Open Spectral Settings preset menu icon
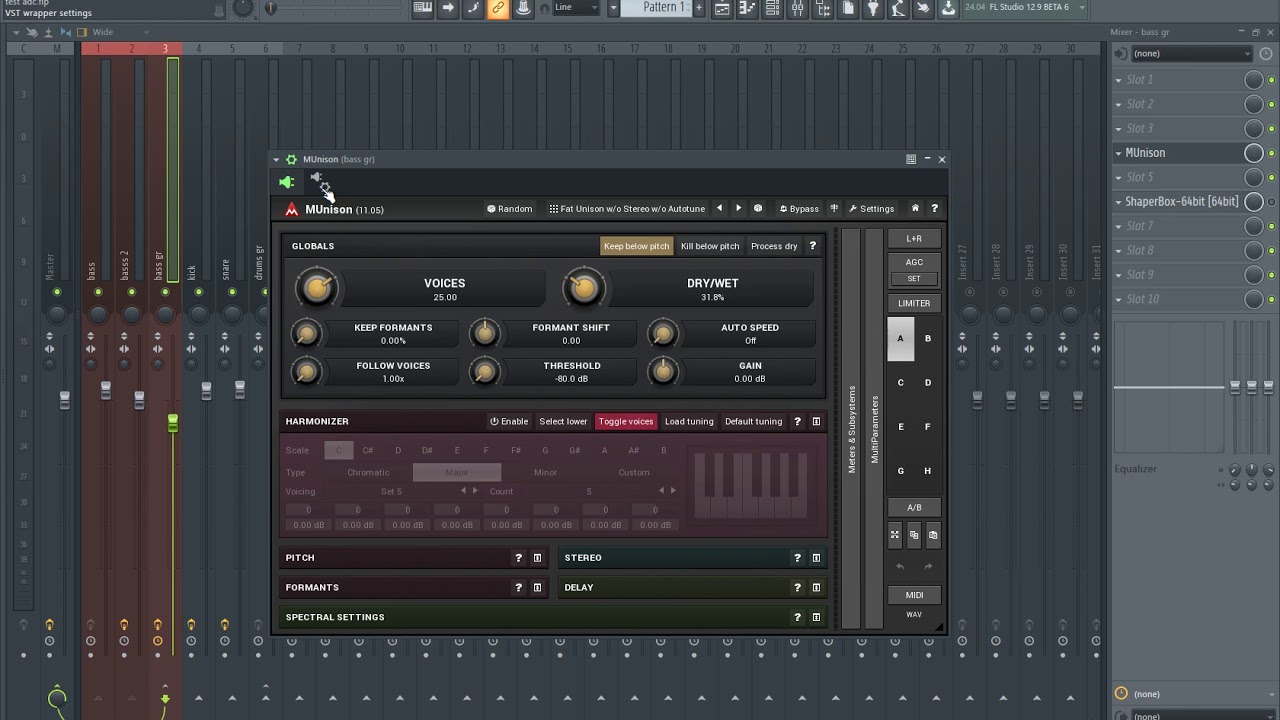The height and width of the screenshot is (720, 1280). (x=816, y=617)
